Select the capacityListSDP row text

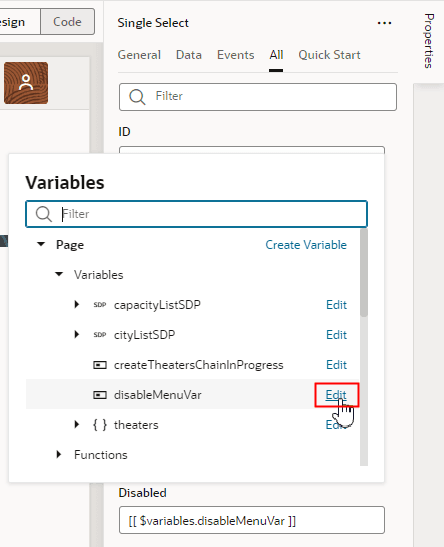point(157,305)
